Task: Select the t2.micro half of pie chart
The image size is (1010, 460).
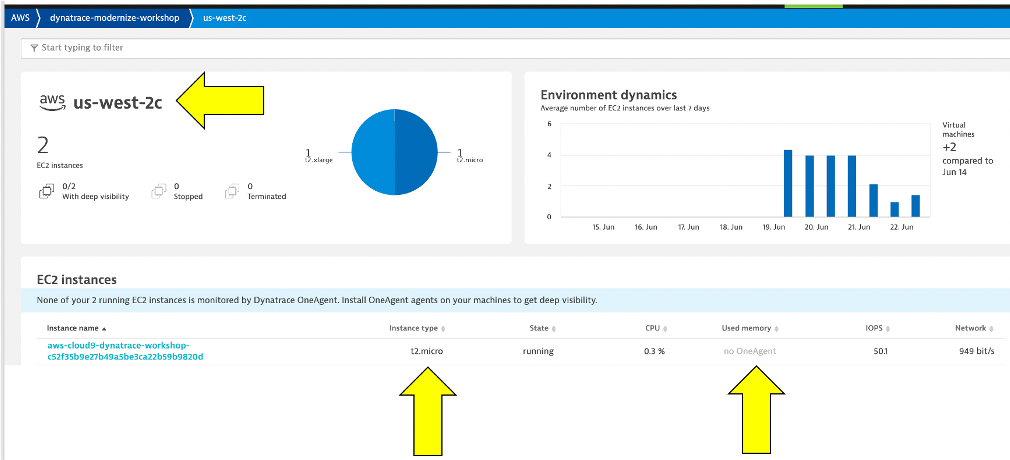Action: (416, 153)
